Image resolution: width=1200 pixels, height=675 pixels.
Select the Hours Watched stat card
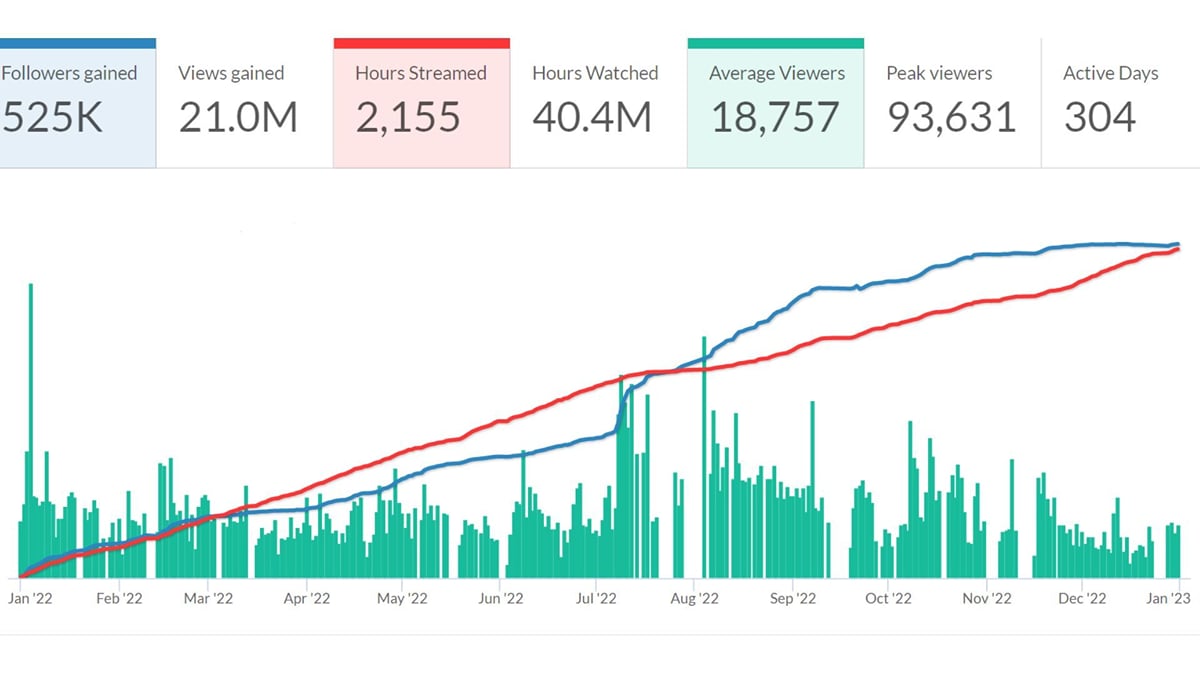click(x=598, y=103)
